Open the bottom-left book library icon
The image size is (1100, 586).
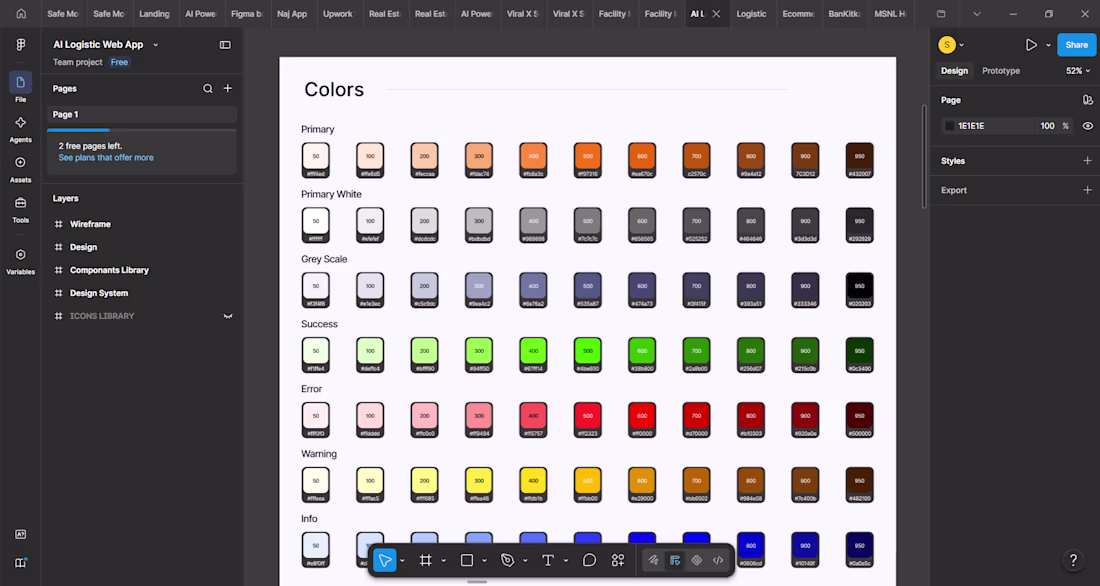[x=20, y=563]
